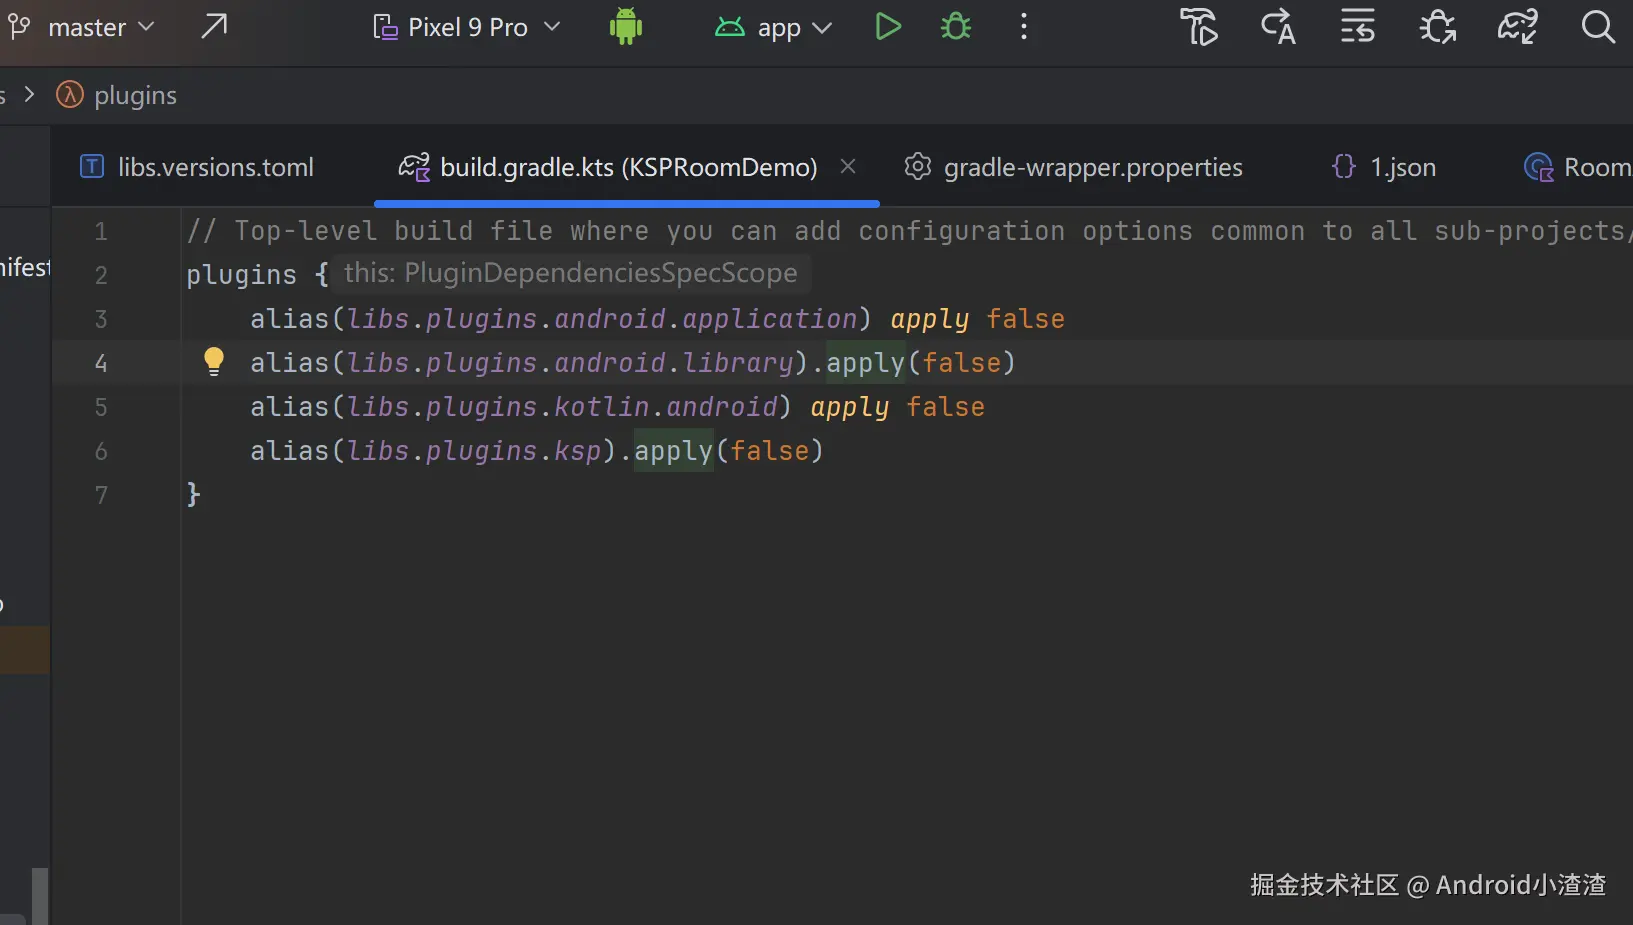
Task: Click the braces icon on the 1.json tab
Action: [x=1344, y=166]
